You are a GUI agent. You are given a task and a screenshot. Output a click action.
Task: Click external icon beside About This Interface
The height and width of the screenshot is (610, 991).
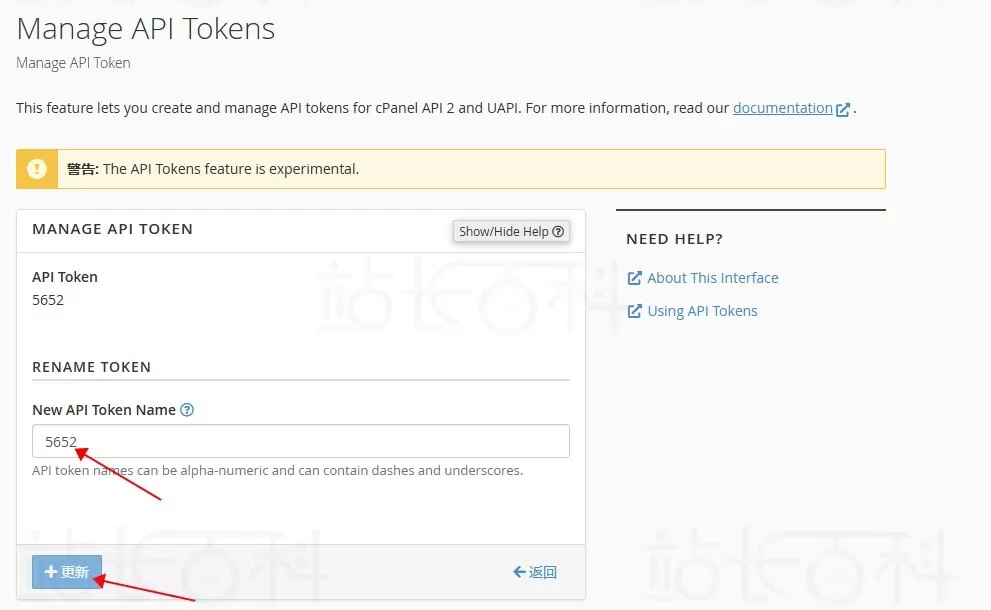pos(634,278)
